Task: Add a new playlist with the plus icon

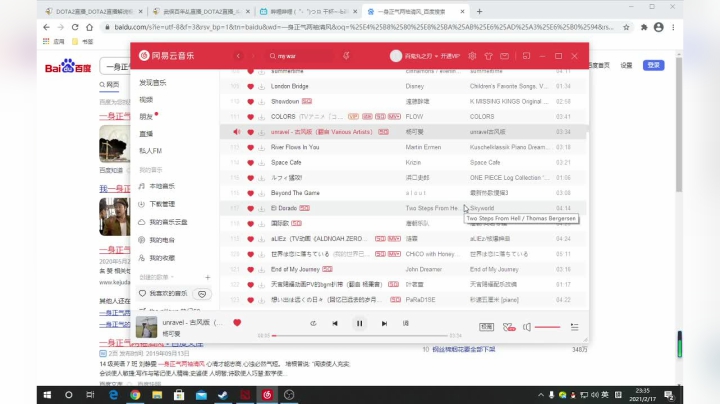Action: [x=208, y=277]
